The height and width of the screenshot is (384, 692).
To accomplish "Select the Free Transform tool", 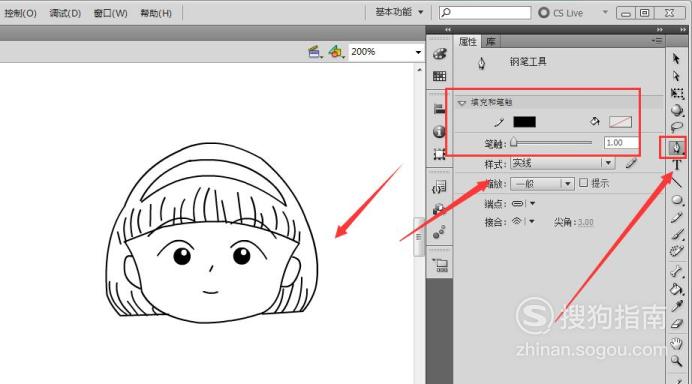I will point(677,93).
